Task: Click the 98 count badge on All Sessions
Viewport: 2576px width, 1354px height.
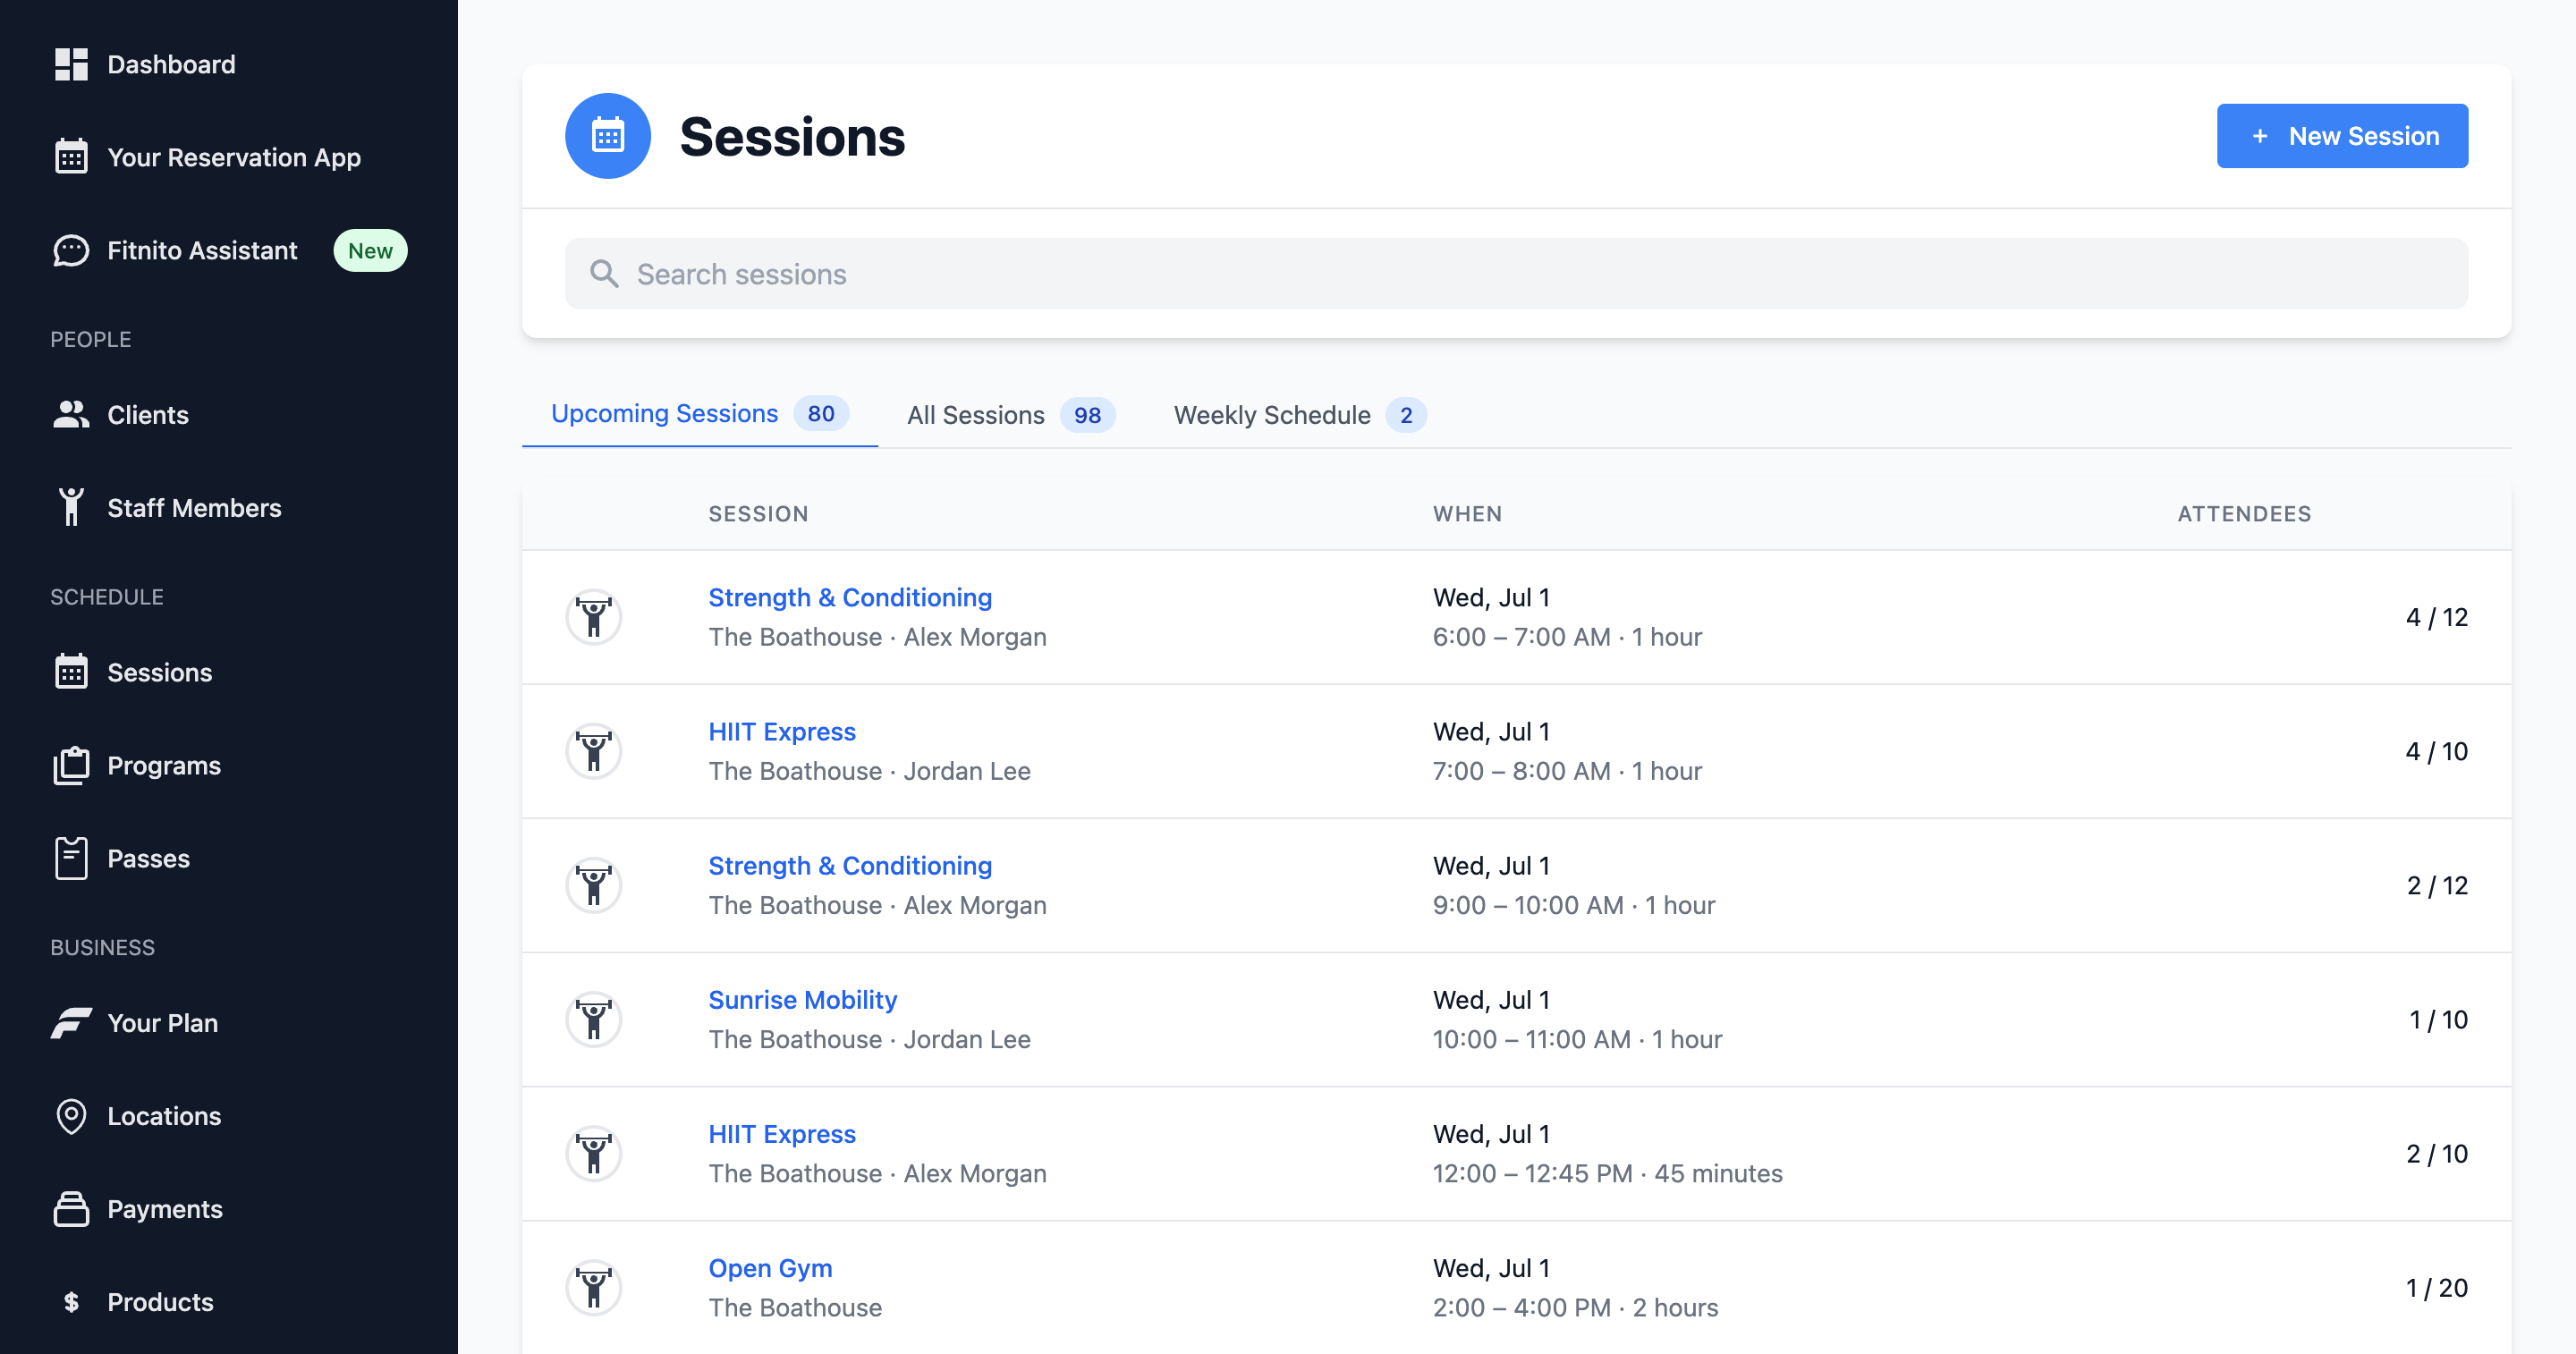Action: coord(1087,415)
